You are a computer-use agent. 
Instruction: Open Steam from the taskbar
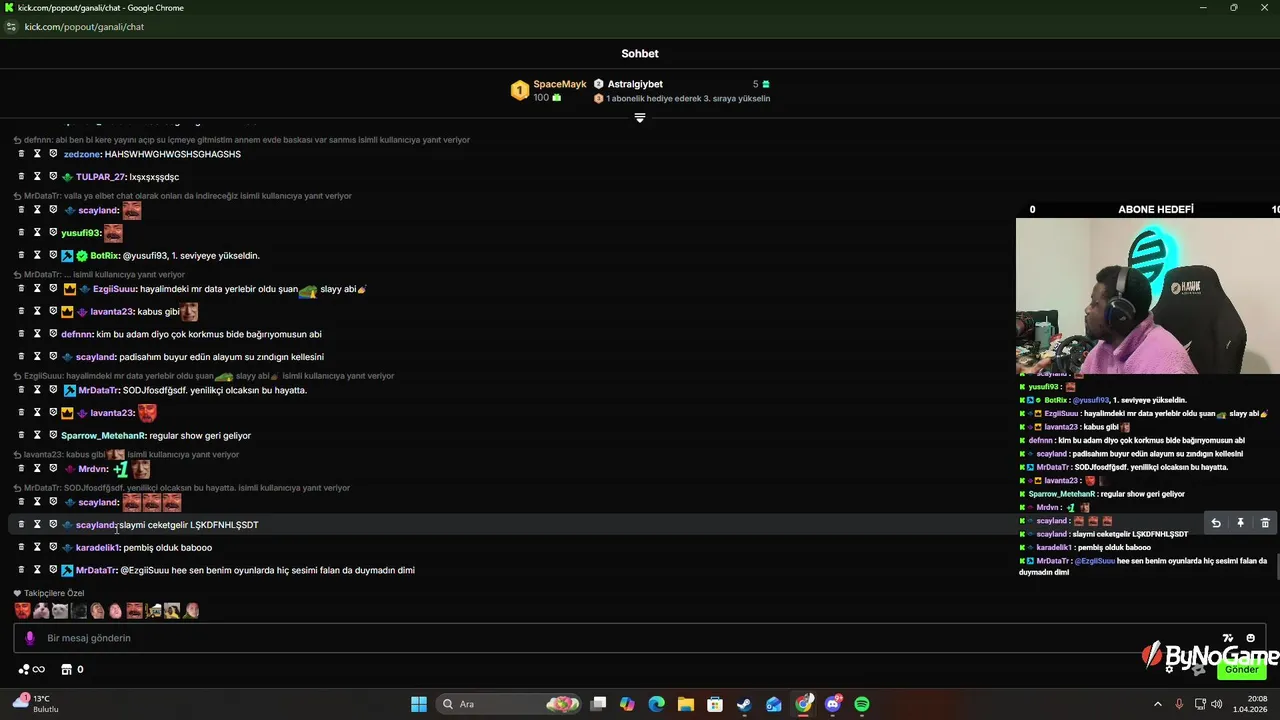point(744,704)
